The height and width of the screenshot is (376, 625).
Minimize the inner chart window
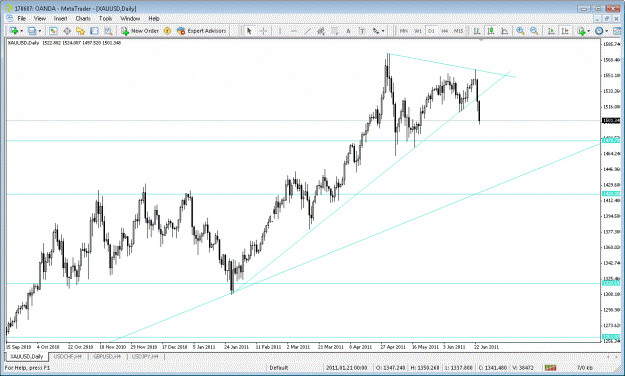tap(597, 18)
